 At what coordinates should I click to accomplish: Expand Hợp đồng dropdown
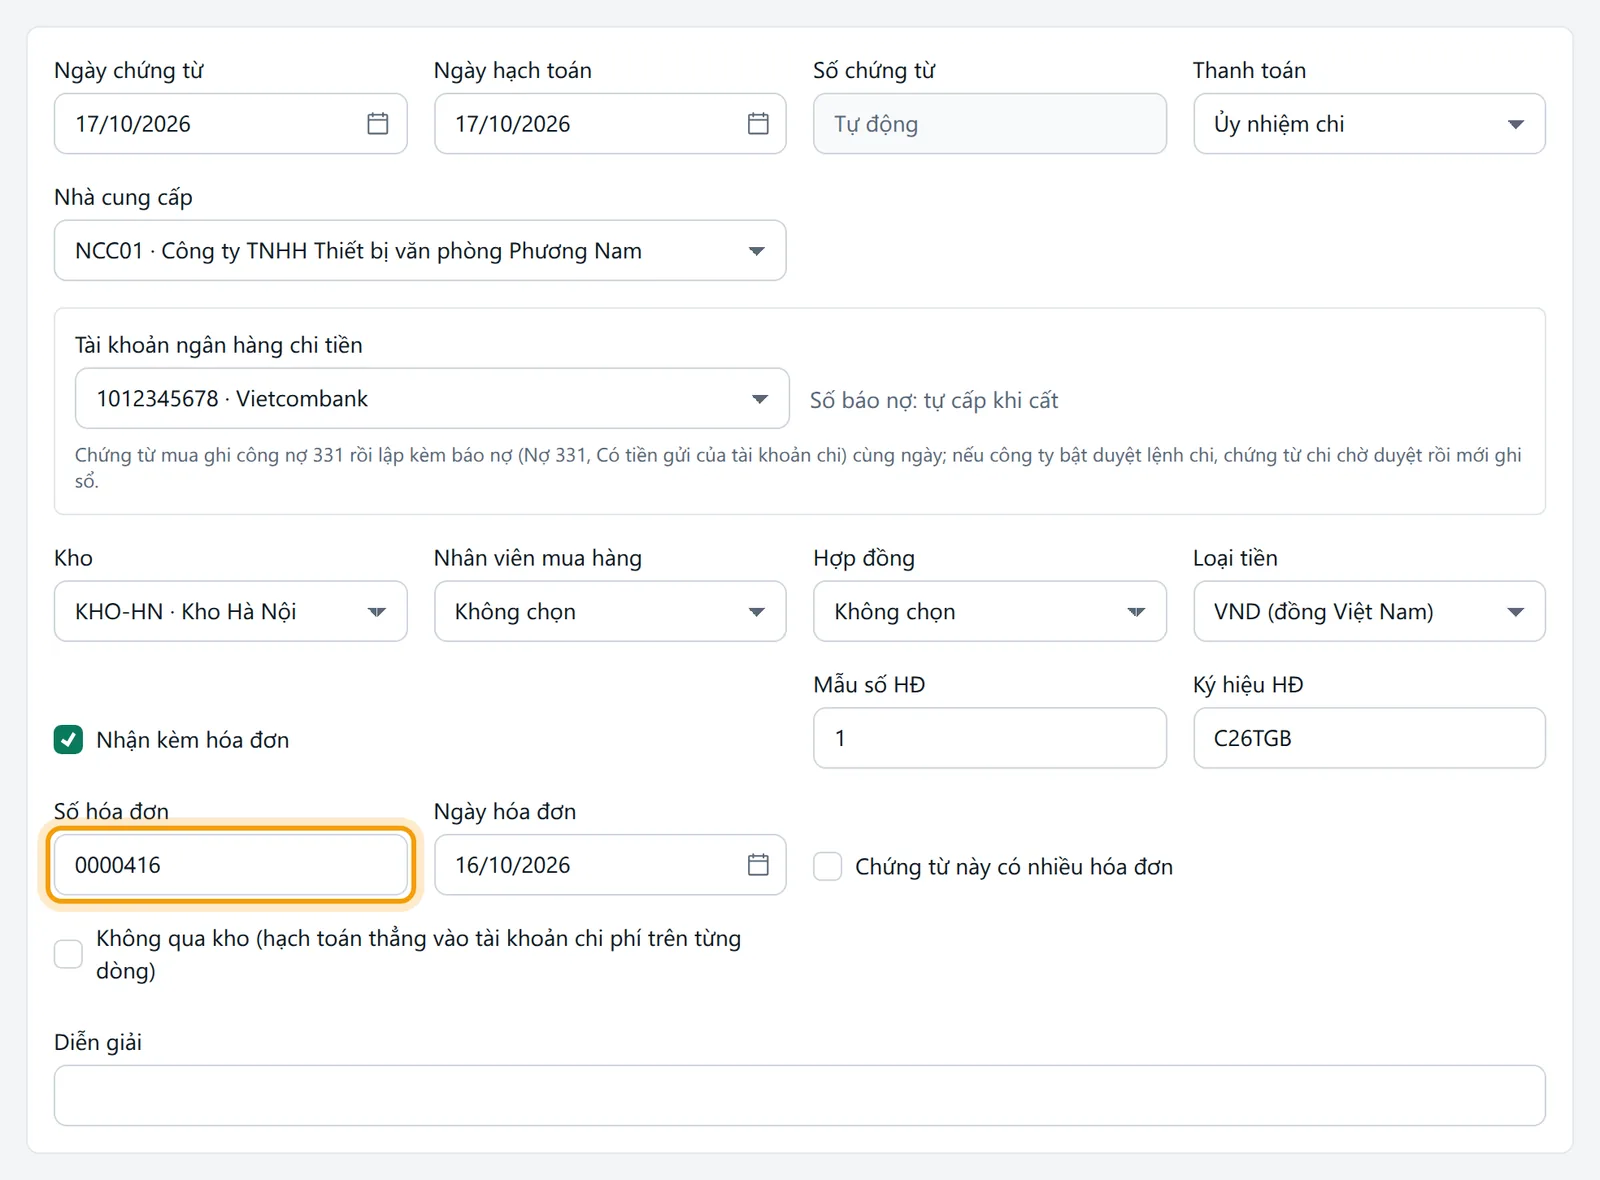(x=990, y=611)
